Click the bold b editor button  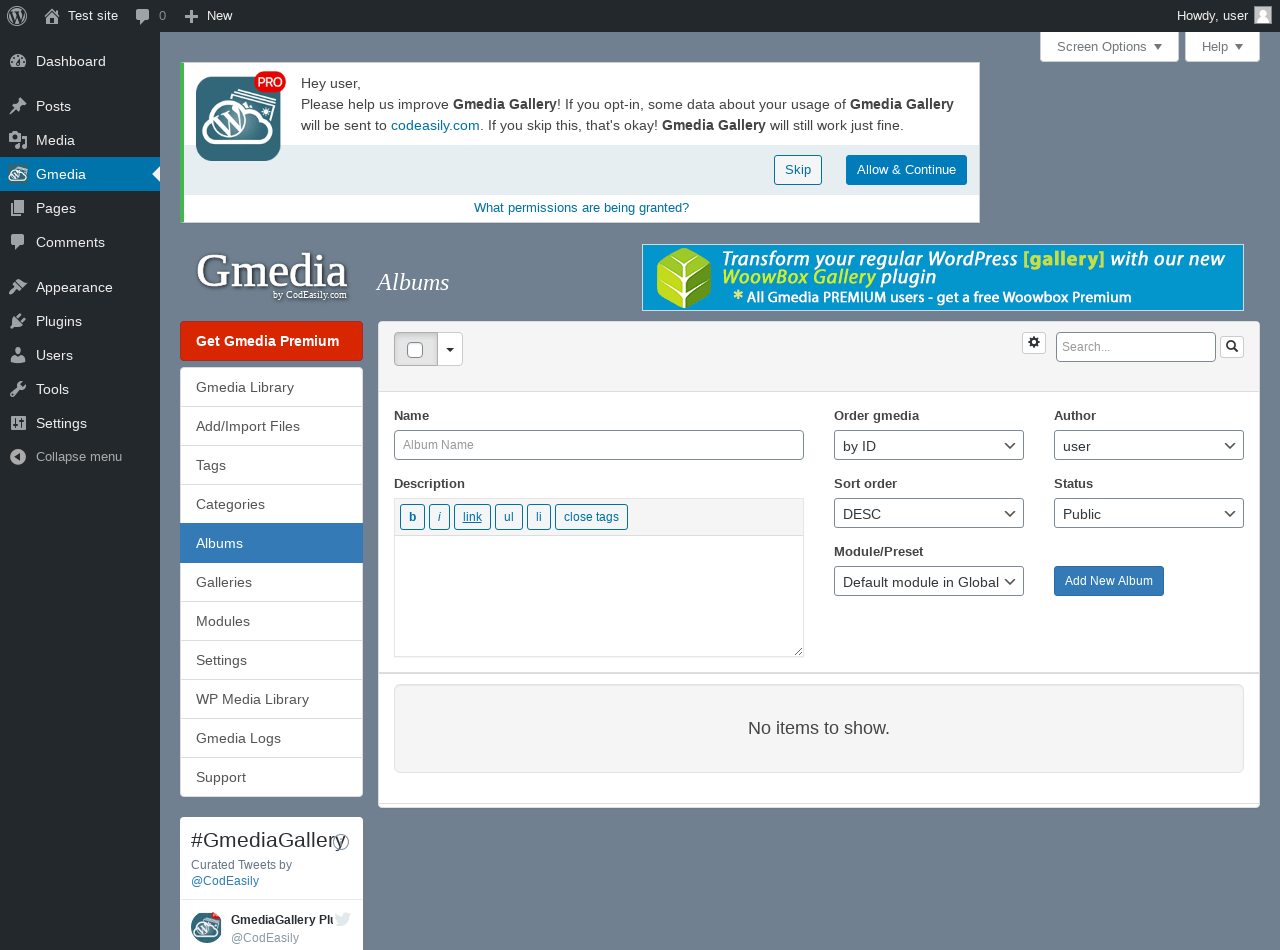412,517
